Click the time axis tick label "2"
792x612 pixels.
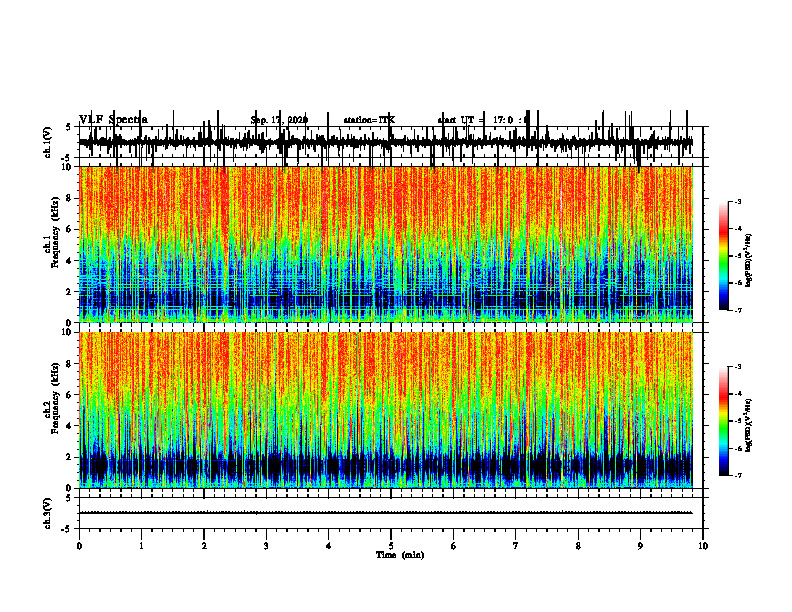click(204, 546)
